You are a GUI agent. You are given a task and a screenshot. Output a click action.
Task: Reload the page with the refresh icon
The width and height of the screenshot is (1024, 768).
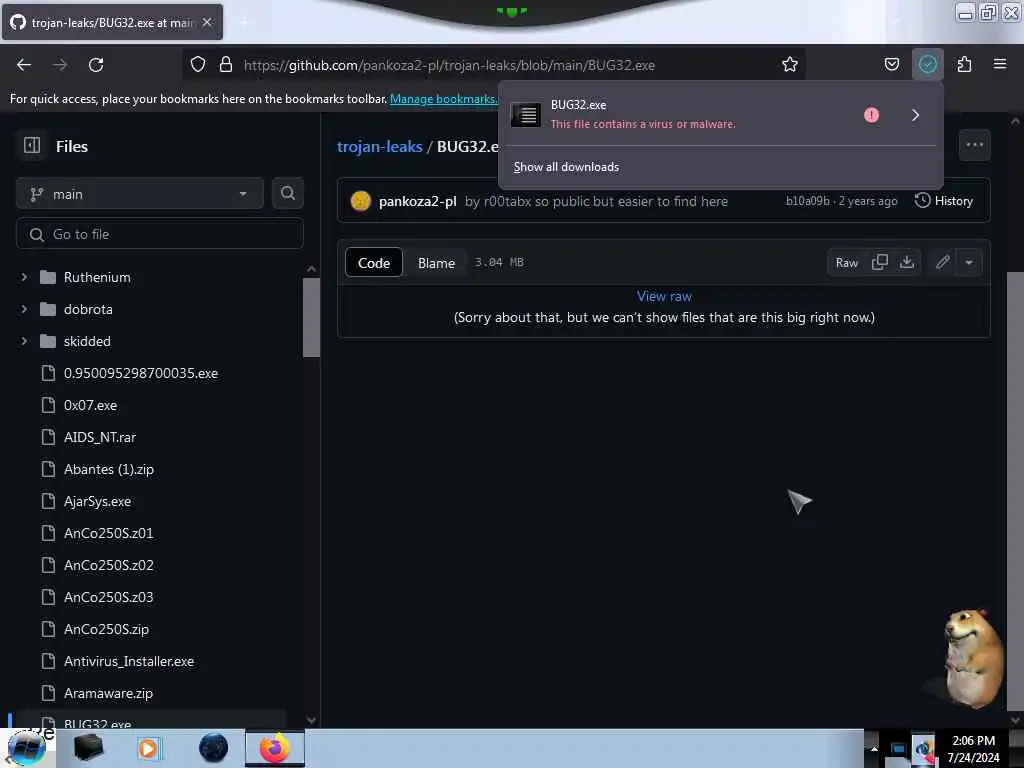[x=96, y=65]
